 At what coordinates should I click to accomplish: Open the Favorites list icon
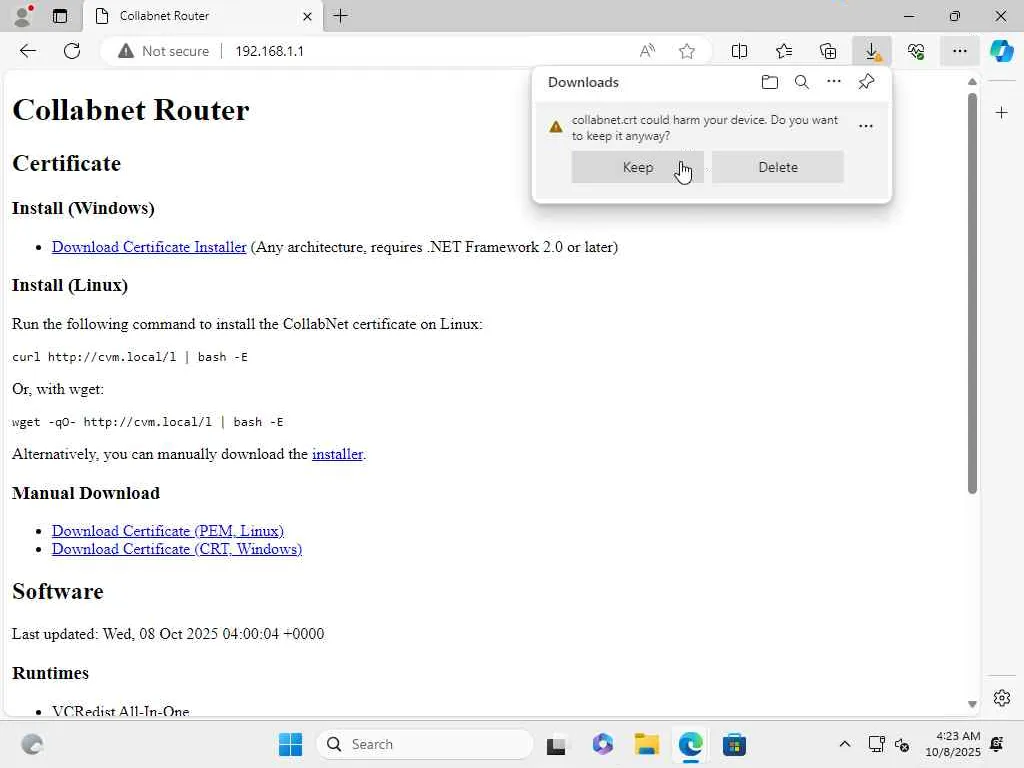point(784,51)
